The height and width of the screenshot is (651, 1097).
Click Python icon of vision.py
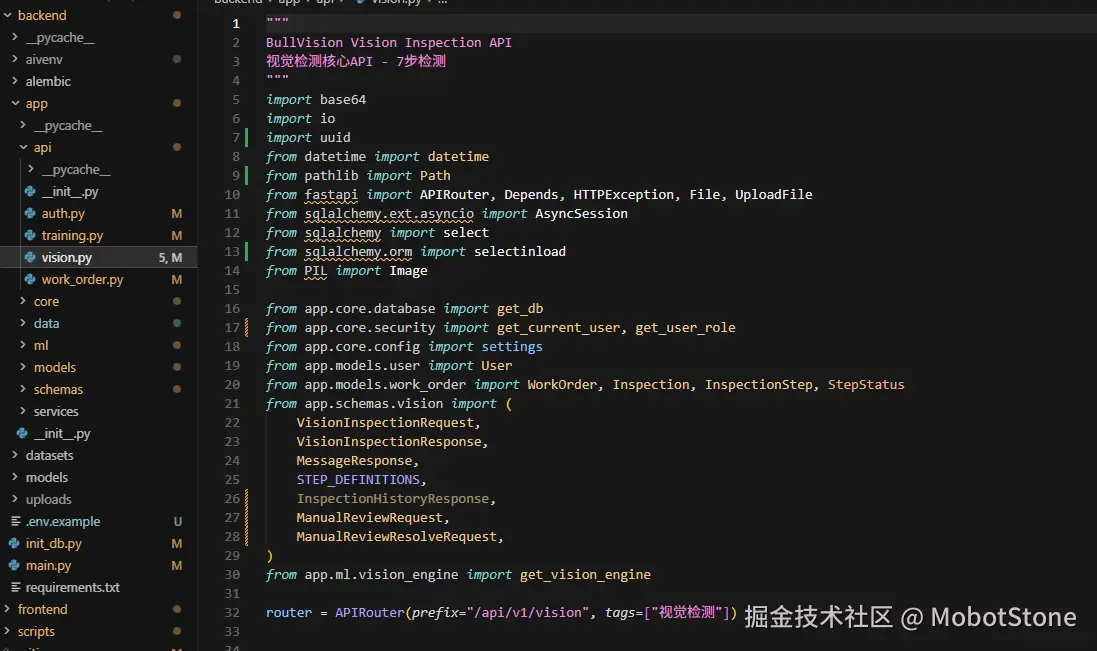[x=30, y=257]
